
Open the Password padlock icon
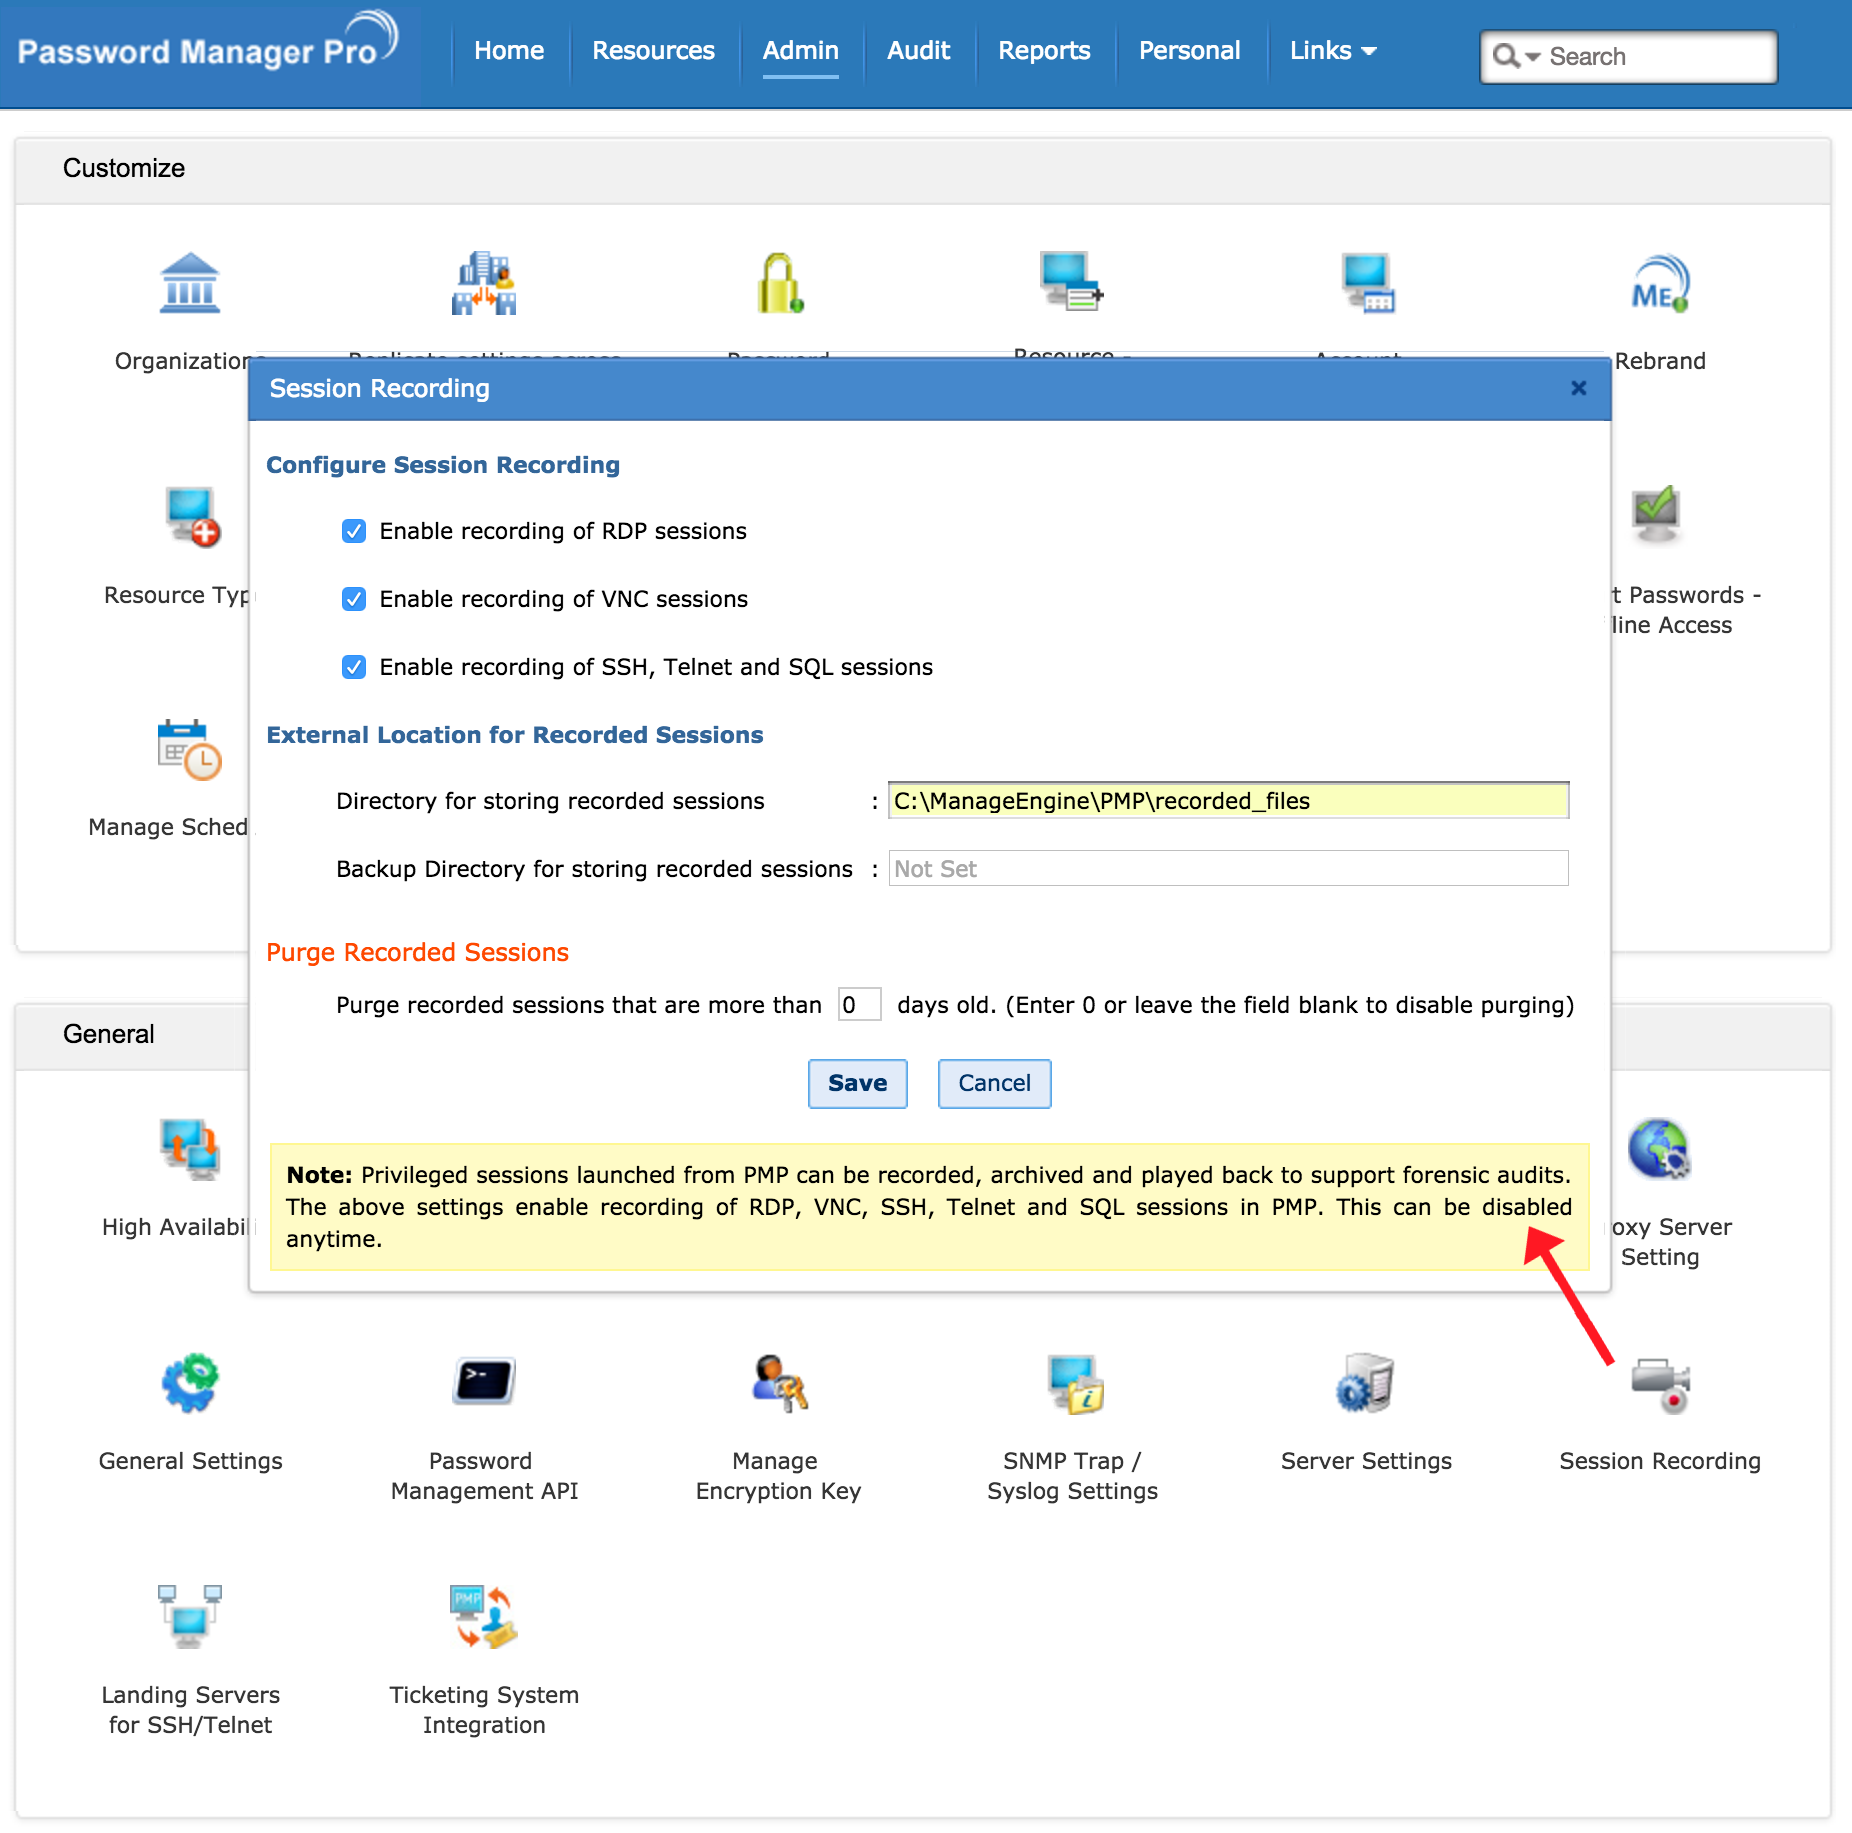coord(780,284)
